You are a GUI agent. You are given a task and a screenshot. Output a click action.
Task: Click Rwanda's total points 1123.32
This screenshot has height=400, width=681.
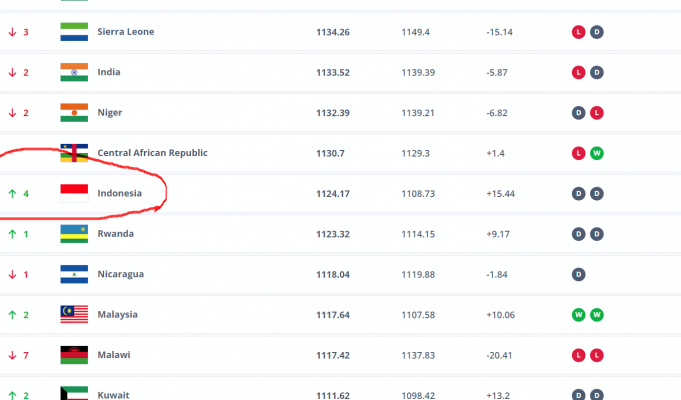click(x=334, y=234)
